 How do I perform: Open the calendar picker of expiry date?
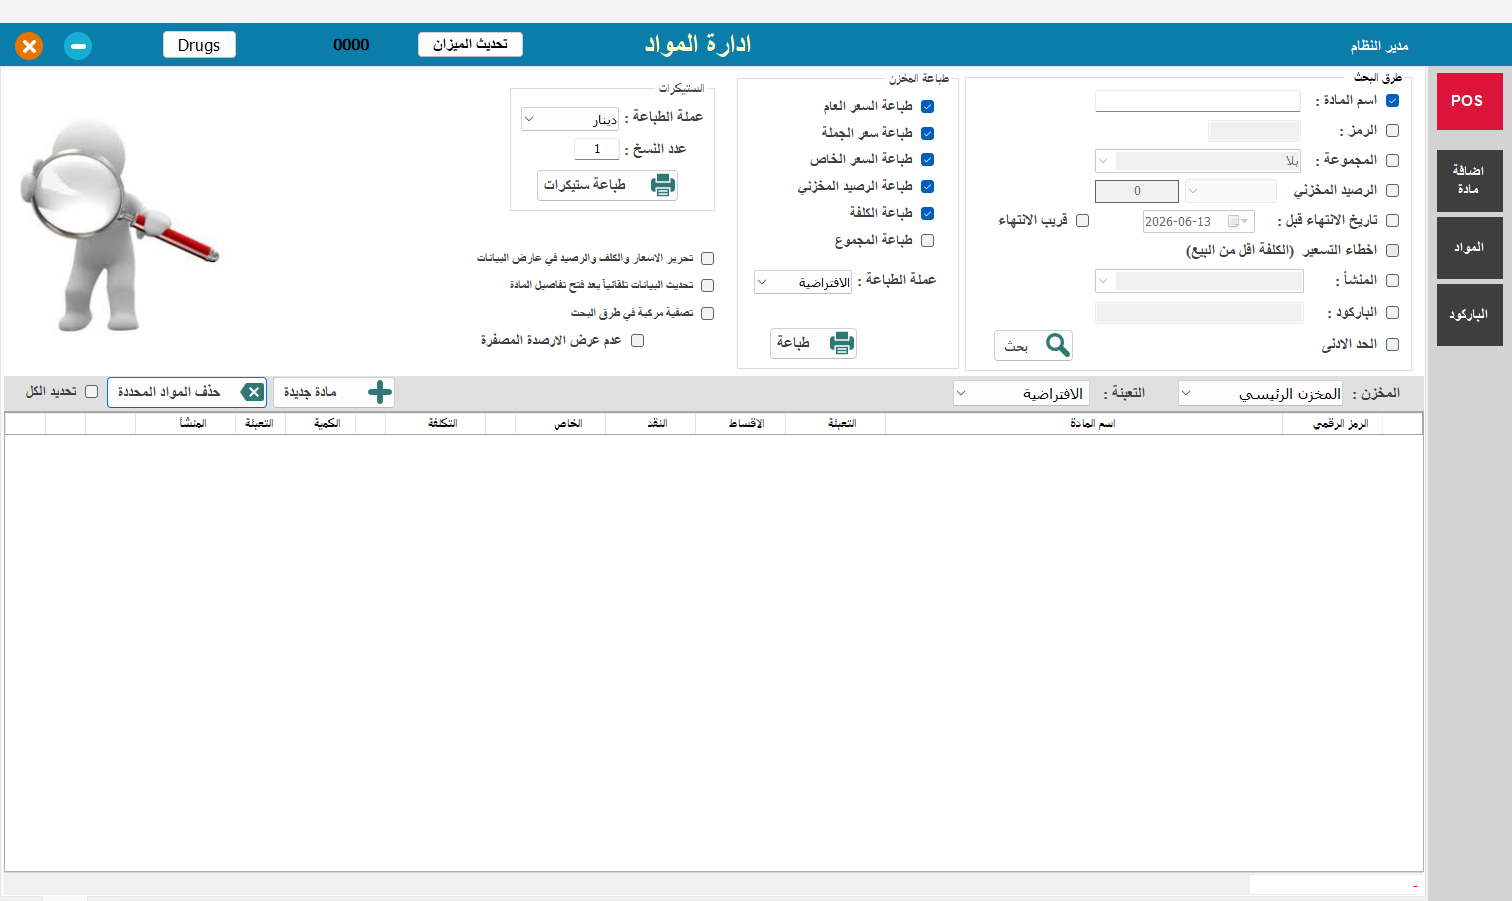(x=1238, y=222)
